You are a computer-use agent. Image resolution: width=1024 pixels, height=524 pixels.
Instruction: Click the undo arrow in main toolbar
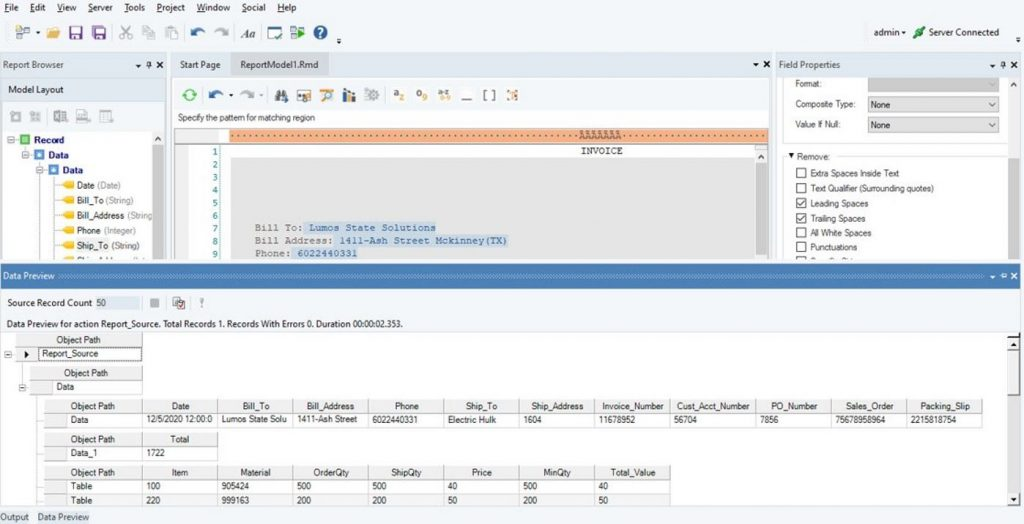point(198,33)
